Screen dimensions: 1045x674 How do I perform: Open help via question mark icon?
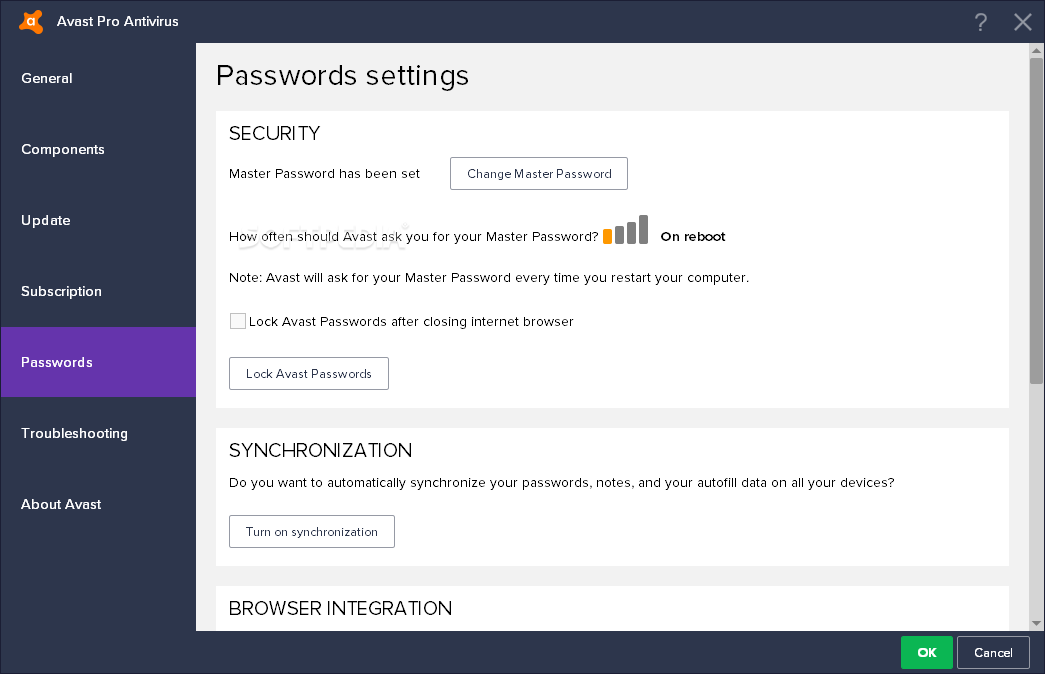coord(980,22)
